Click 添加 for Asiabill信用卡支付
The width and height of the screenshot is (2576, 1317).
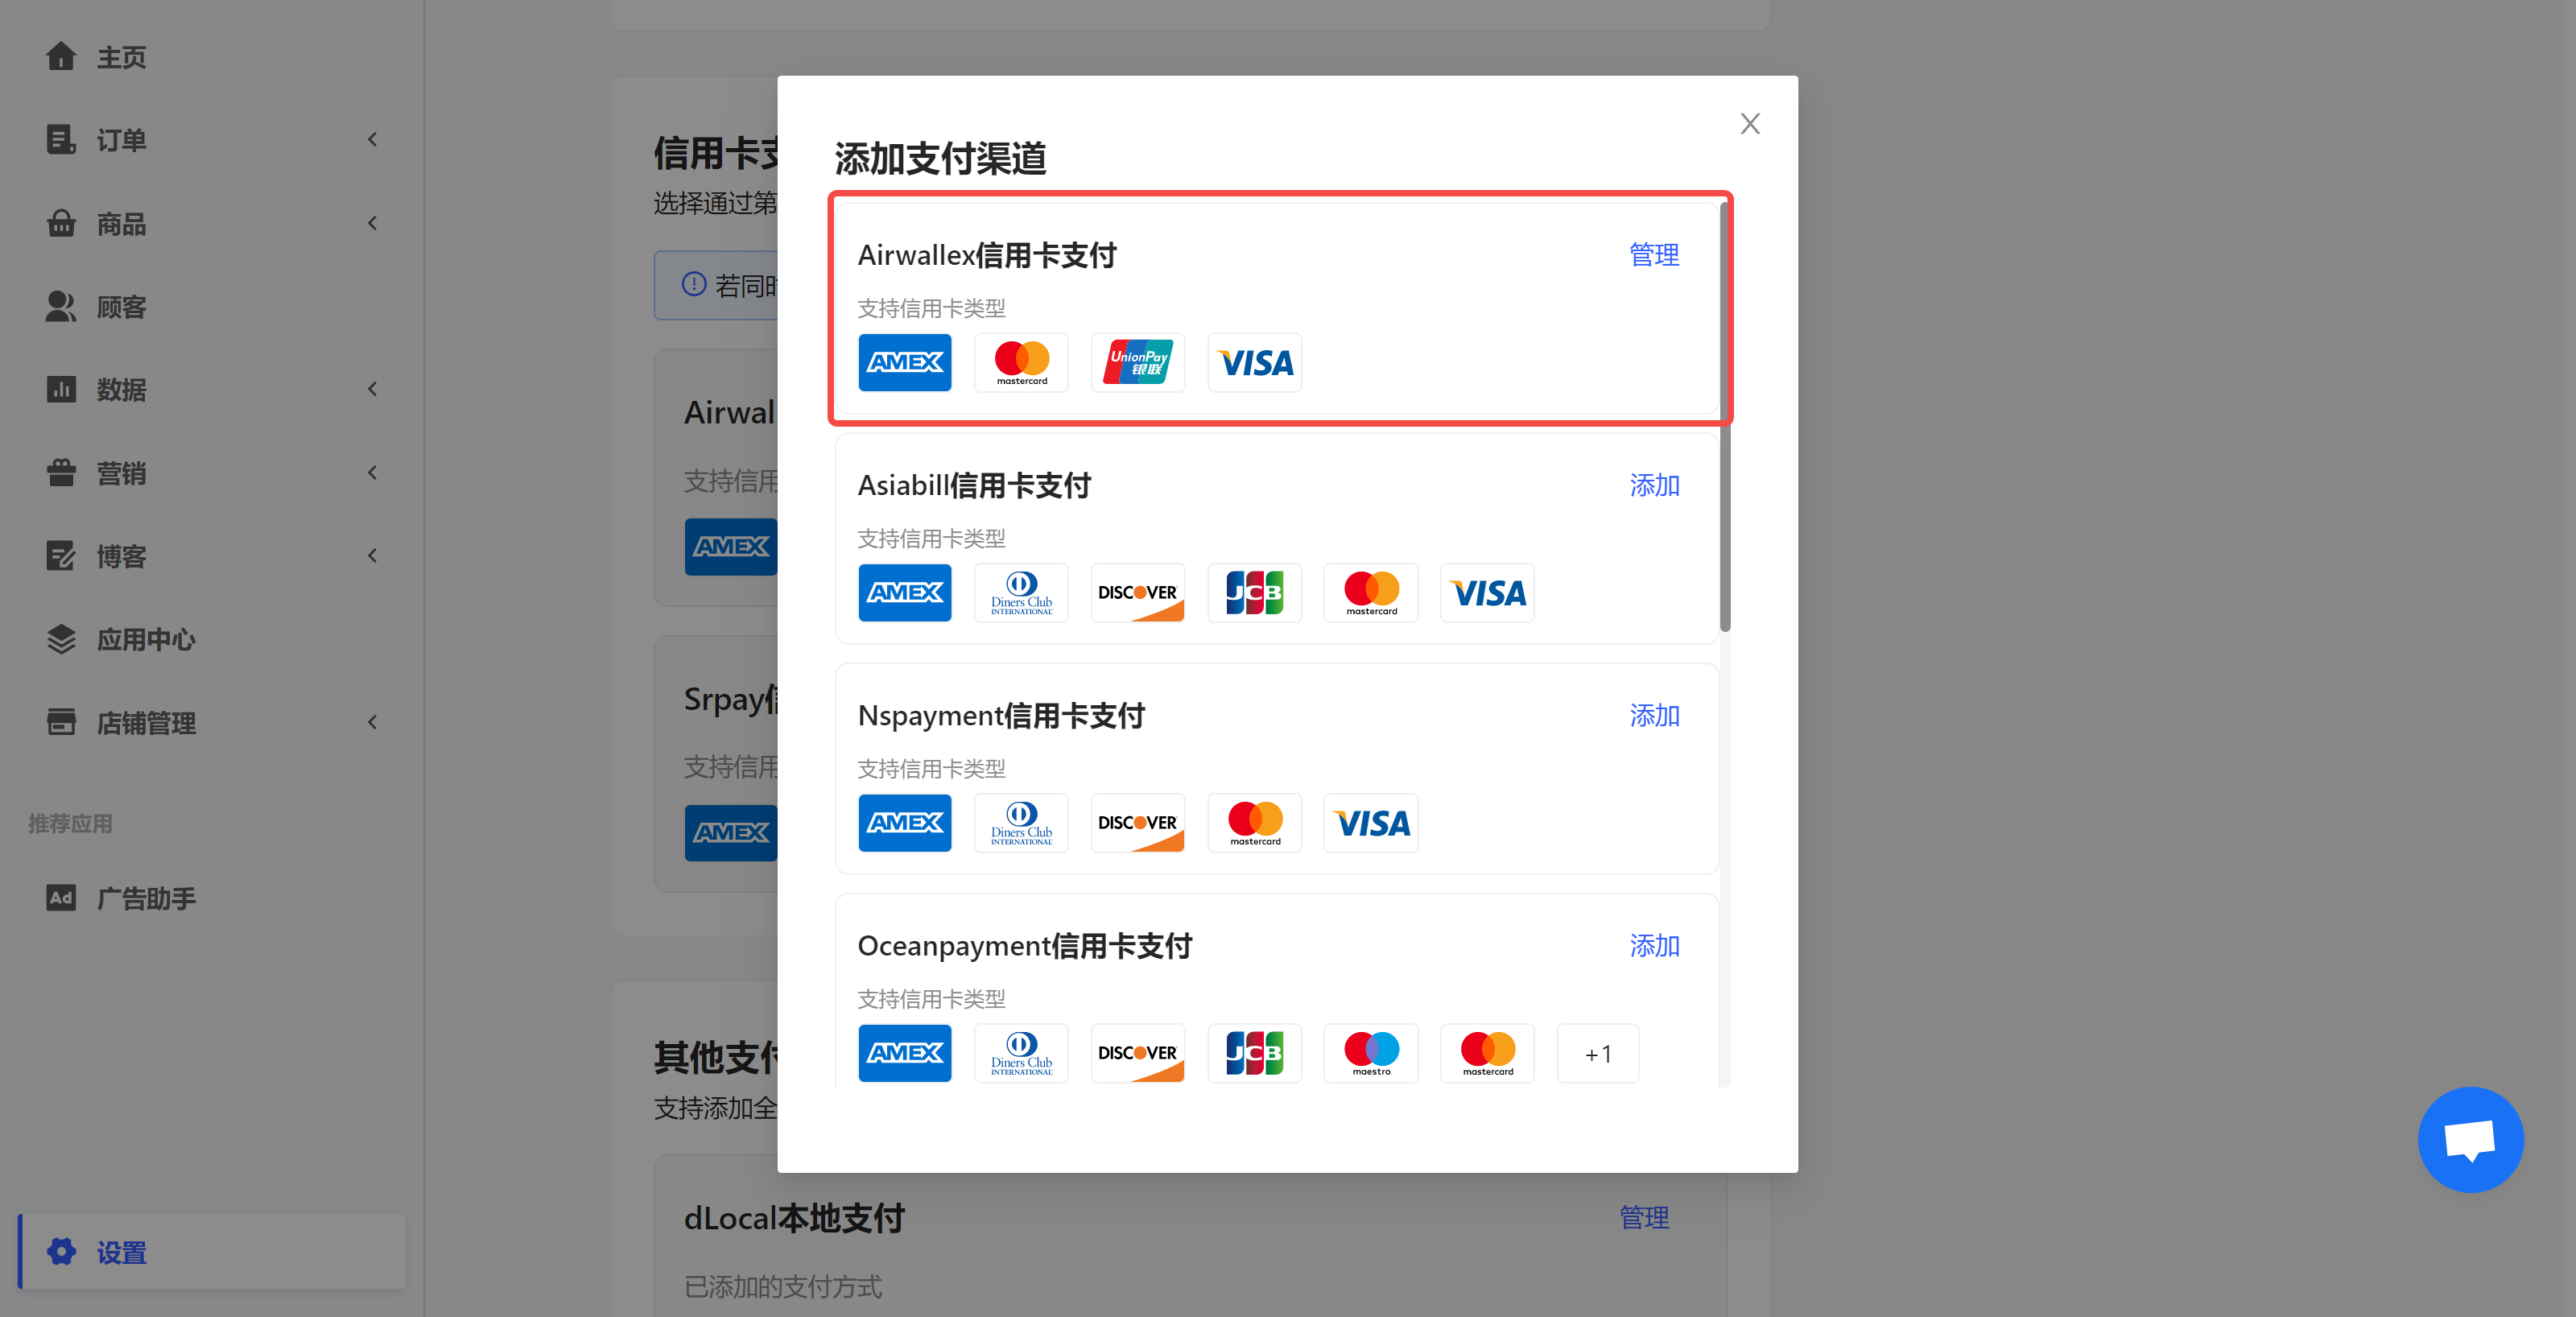1654,485
